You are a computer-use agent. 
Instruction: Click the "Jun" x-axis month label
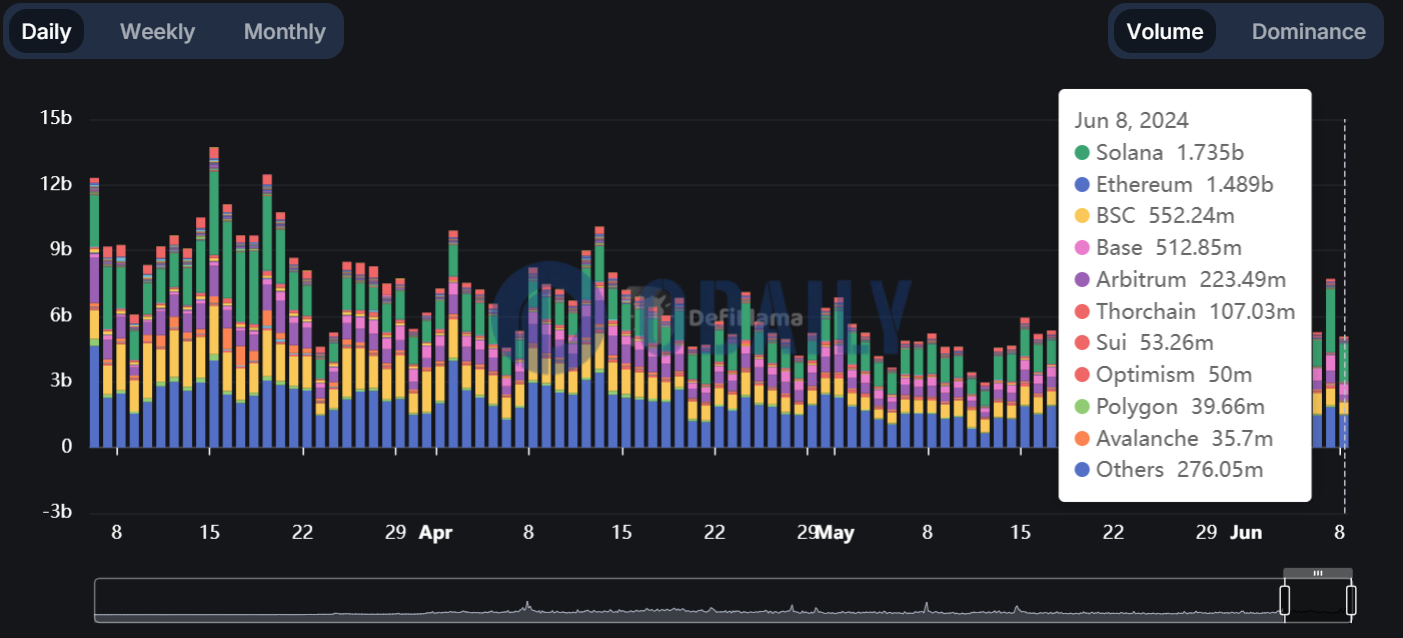1246,533
